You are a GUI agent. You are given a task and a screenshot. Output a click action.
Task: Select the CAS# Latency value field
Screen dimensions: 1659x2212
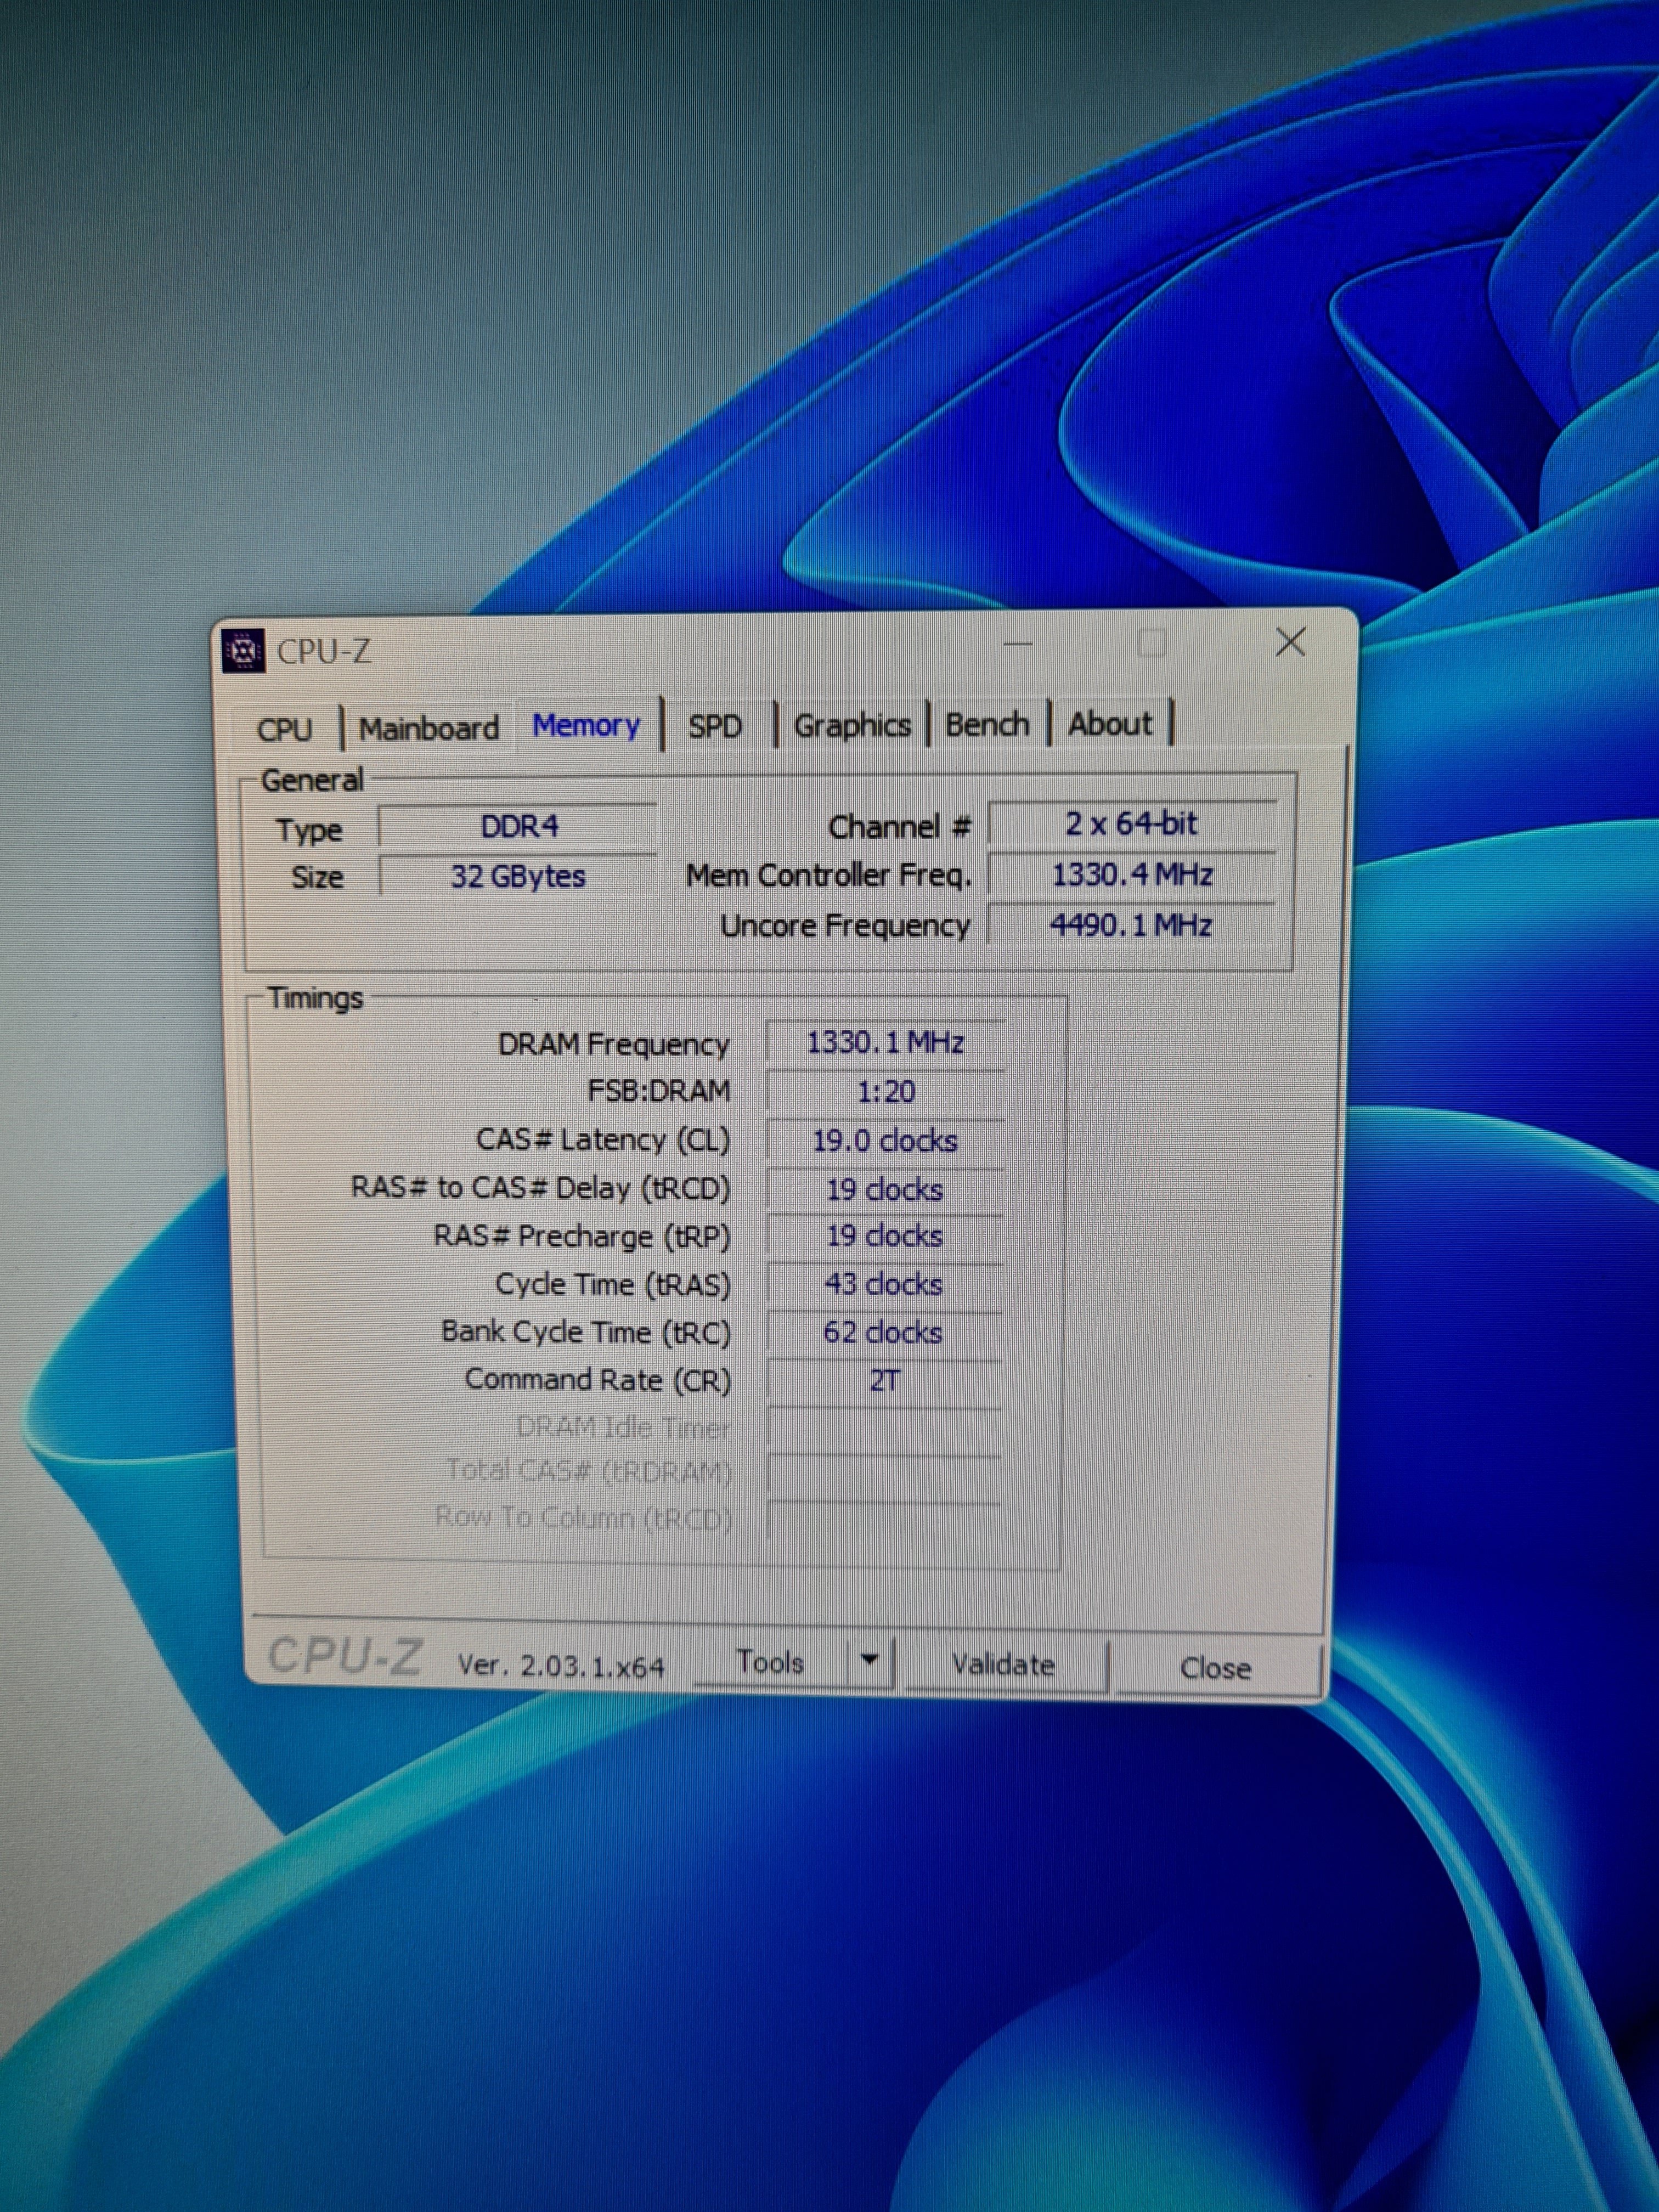pos(885,1141)
